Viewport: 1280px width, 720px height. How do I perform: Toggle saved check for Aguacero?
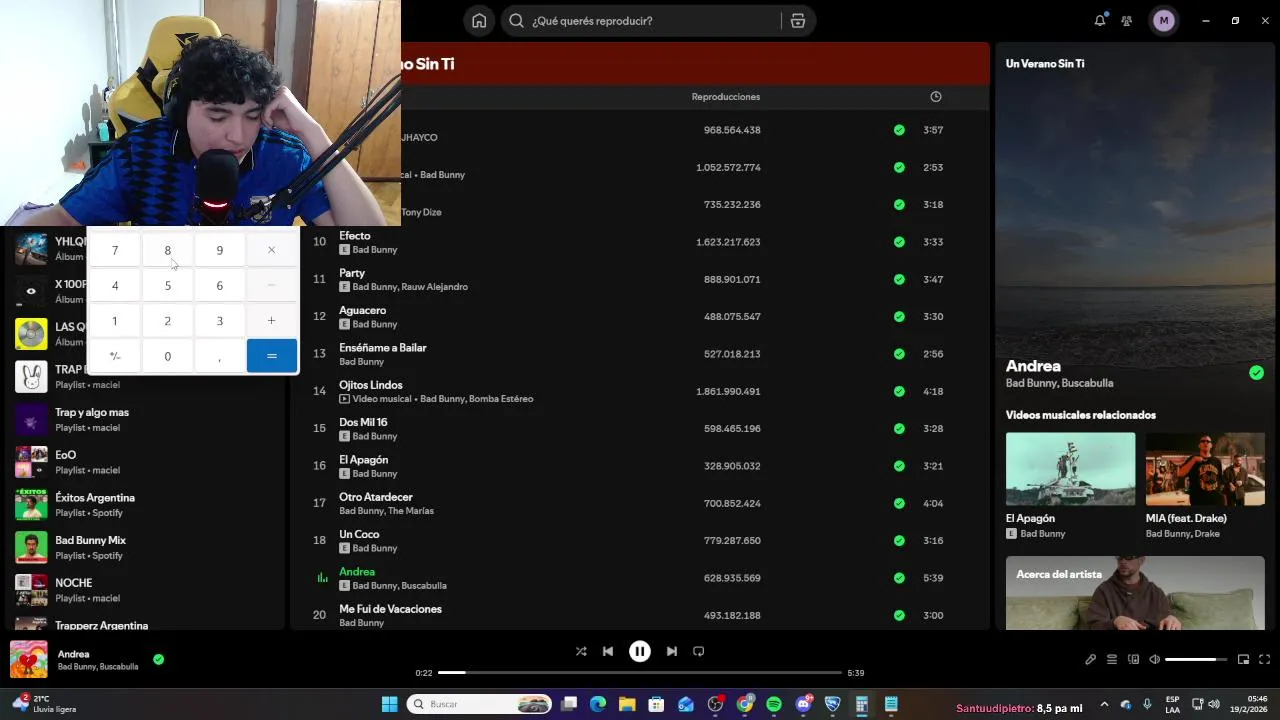[899, 317]
